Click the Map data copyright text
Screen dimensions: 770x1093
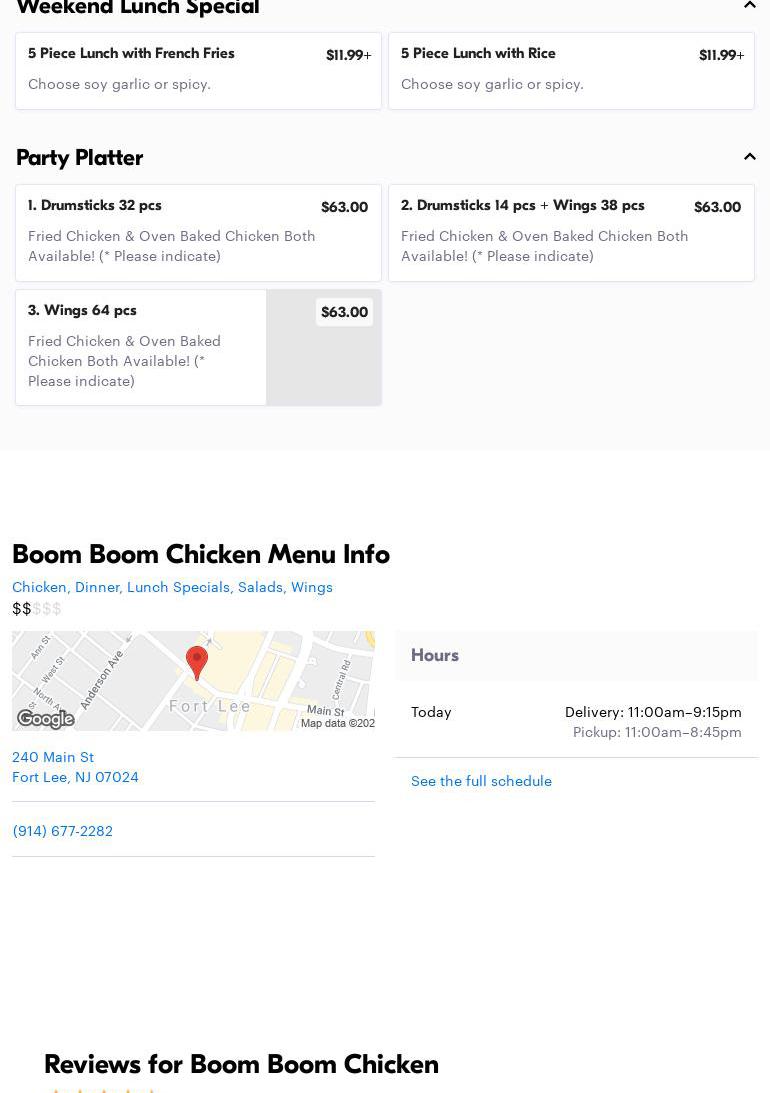337,723
